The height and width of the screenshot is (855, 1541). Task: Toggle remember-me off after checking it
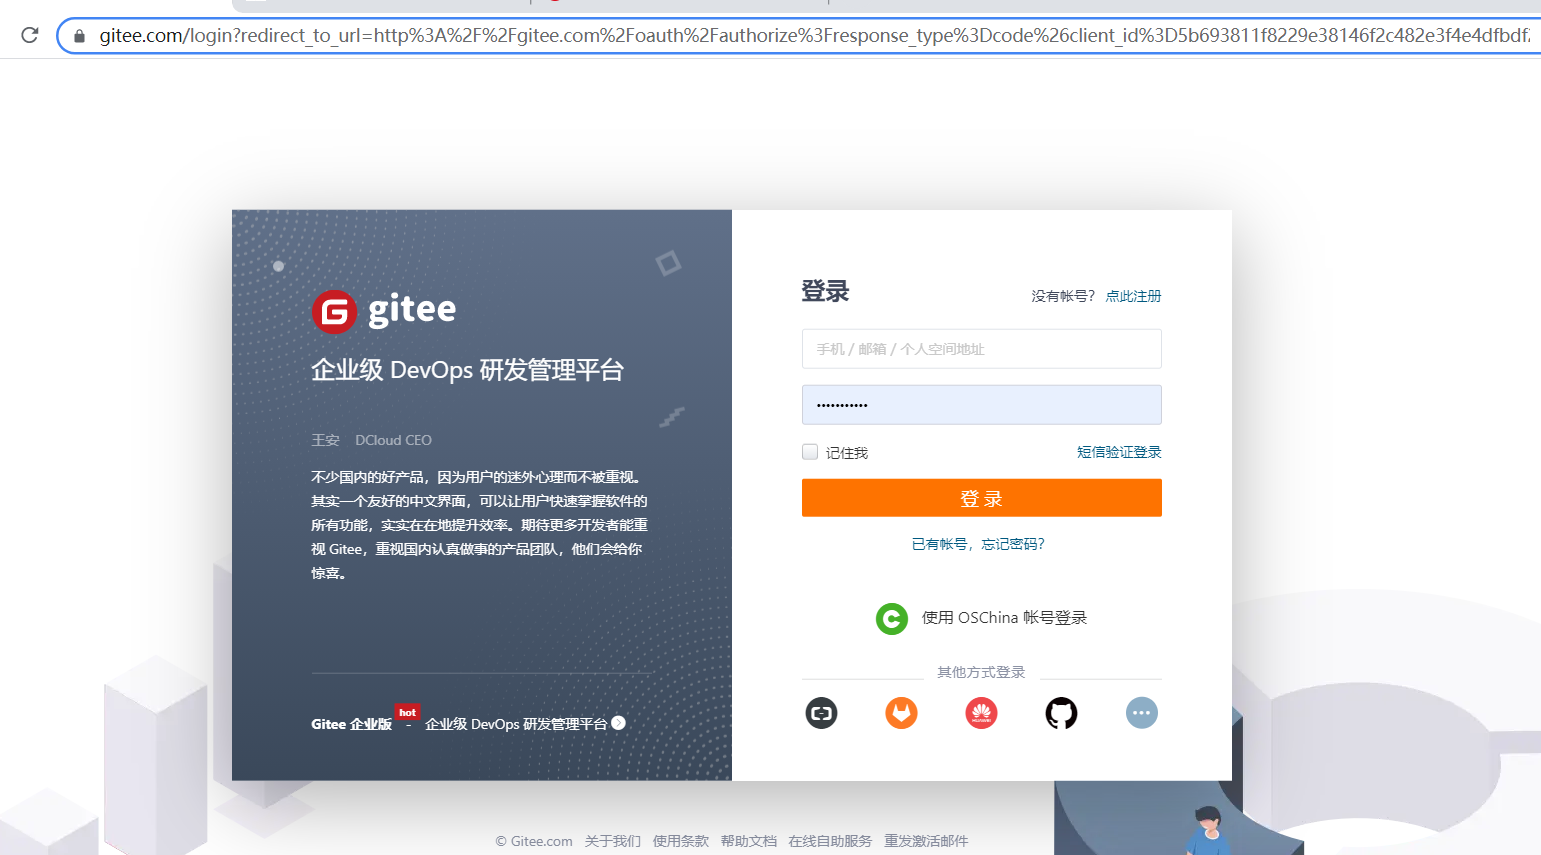[x=809, y=451]
